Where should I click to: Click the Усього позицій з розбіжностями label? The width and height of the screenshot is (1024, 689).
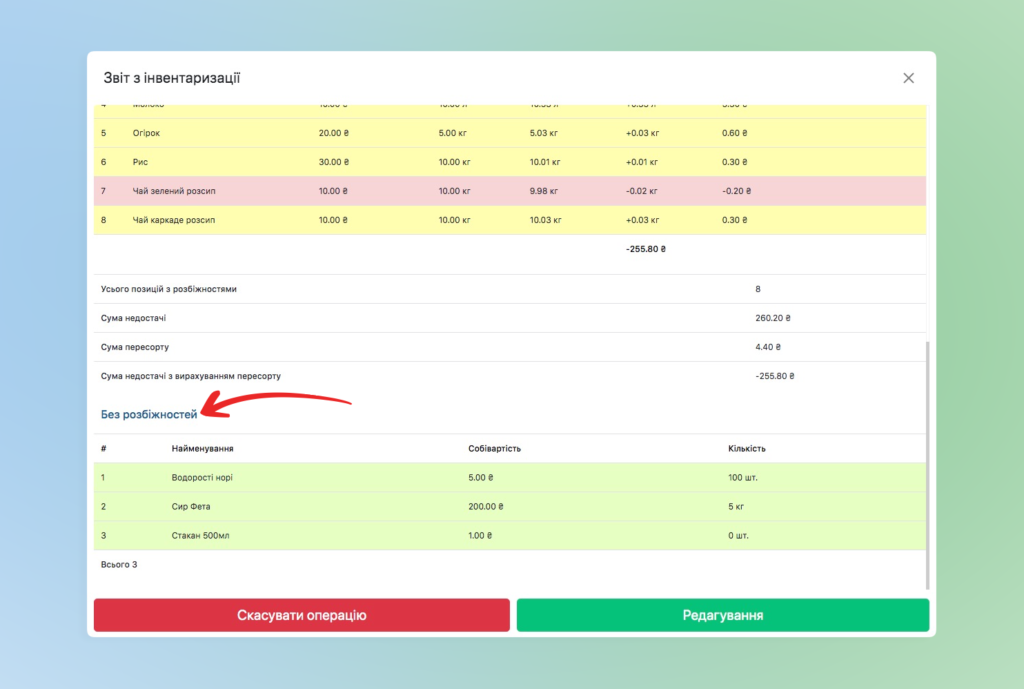point(169,289)
